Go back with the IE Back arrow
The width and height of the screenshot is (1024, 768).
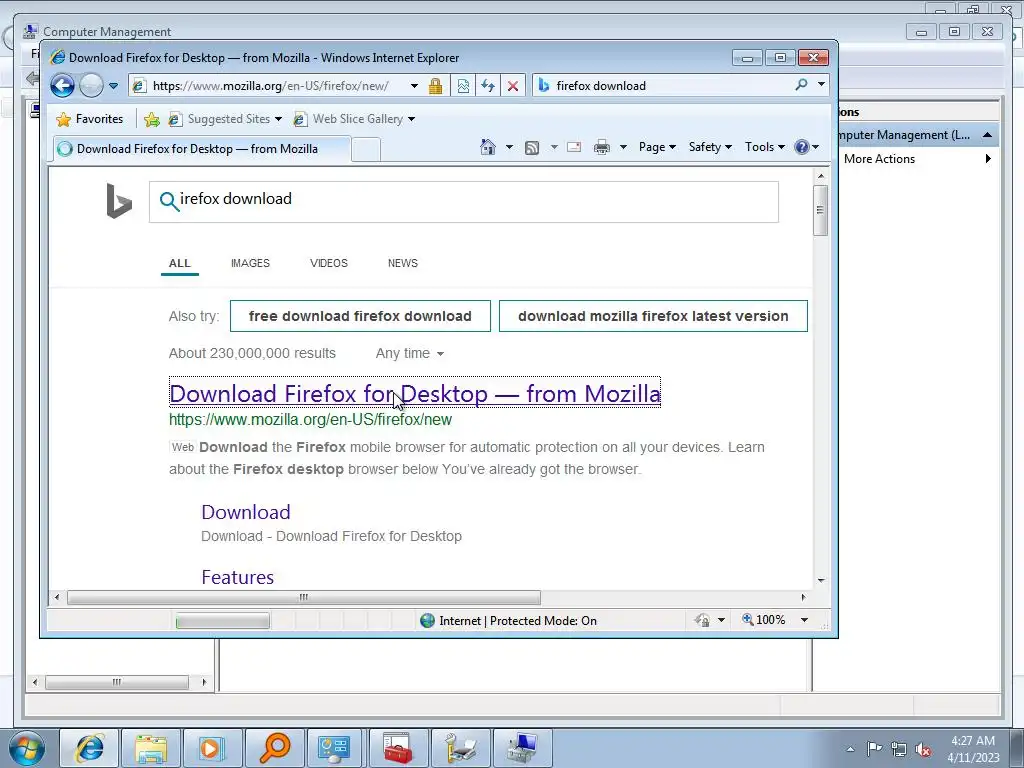coord(62,86)
